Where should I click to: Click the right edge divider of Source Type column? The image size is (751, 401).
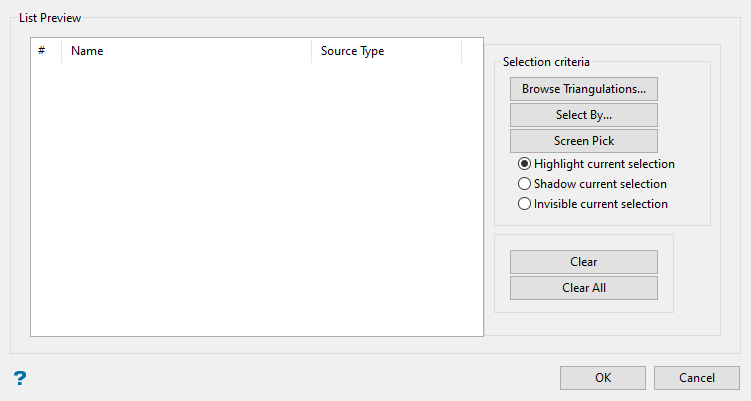point(462,51)
